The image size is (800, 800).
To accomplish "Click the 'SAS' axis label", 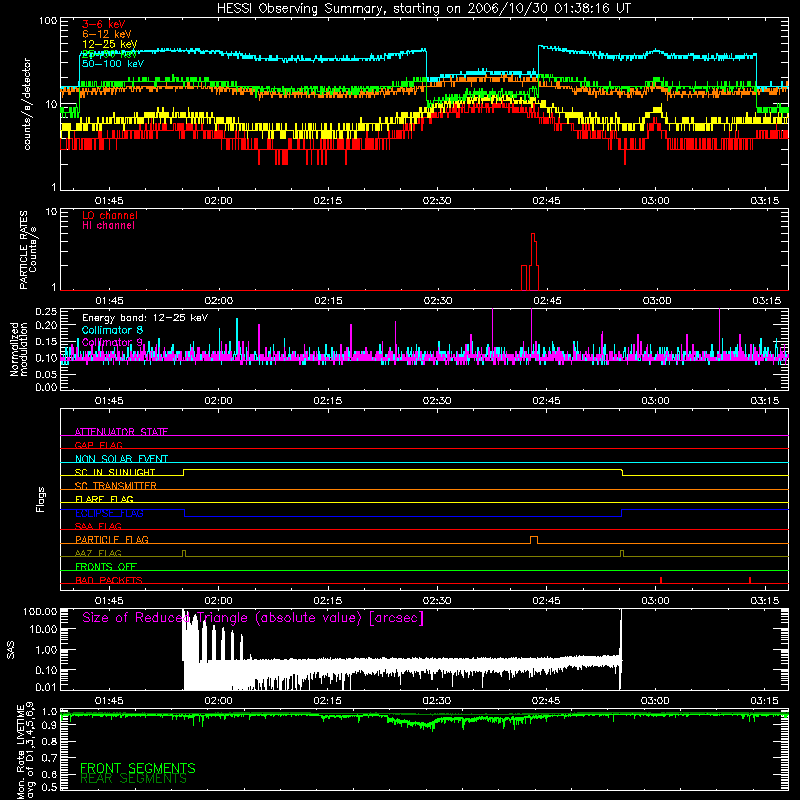I will tap(11, 649).
